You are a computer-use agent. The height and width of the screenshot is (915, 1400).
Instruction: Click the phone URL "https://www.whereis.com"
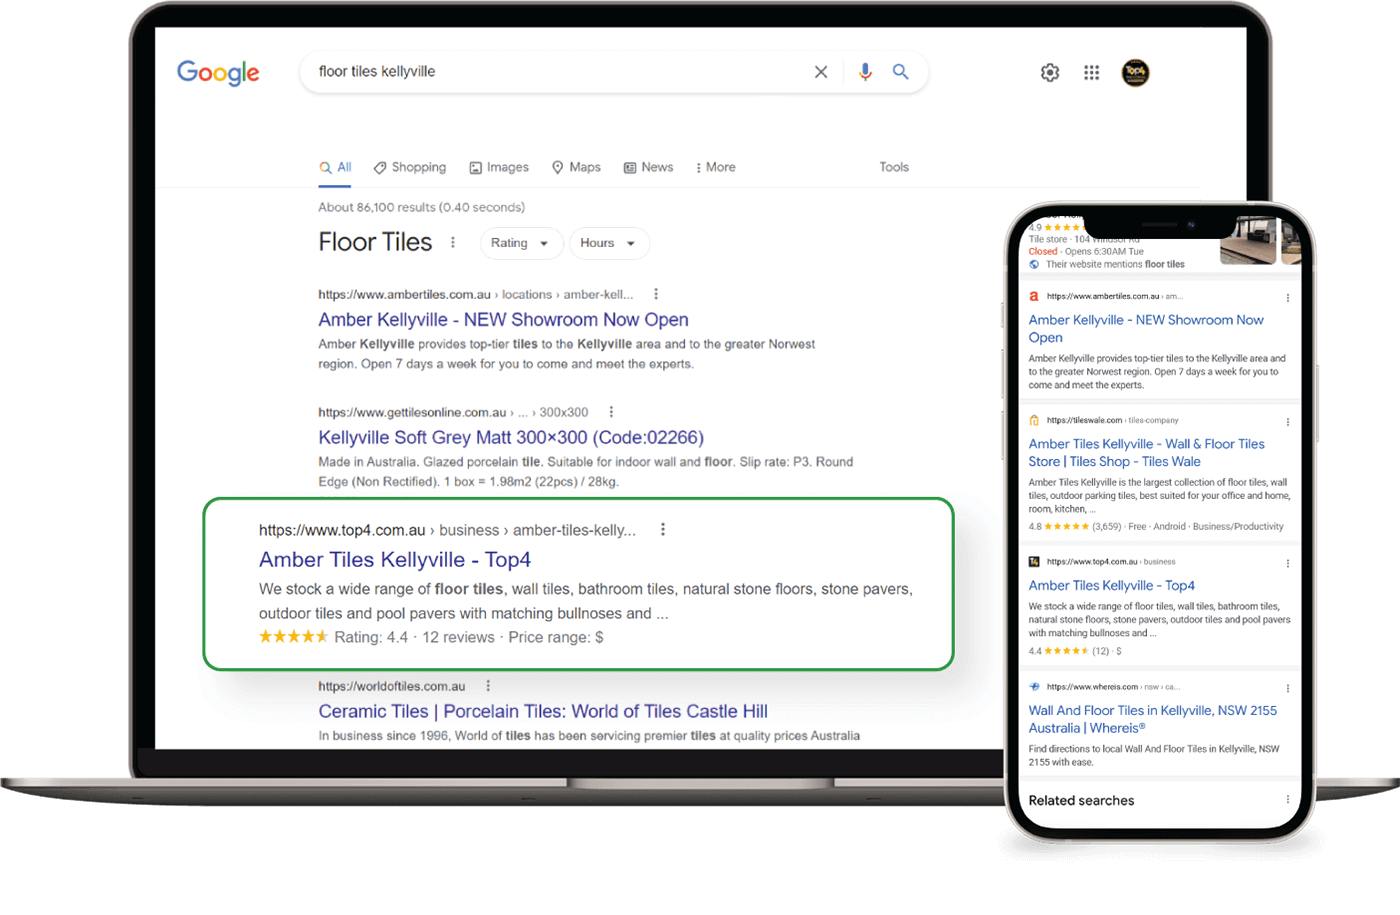pyautogui.click(x=1092, y=687)
